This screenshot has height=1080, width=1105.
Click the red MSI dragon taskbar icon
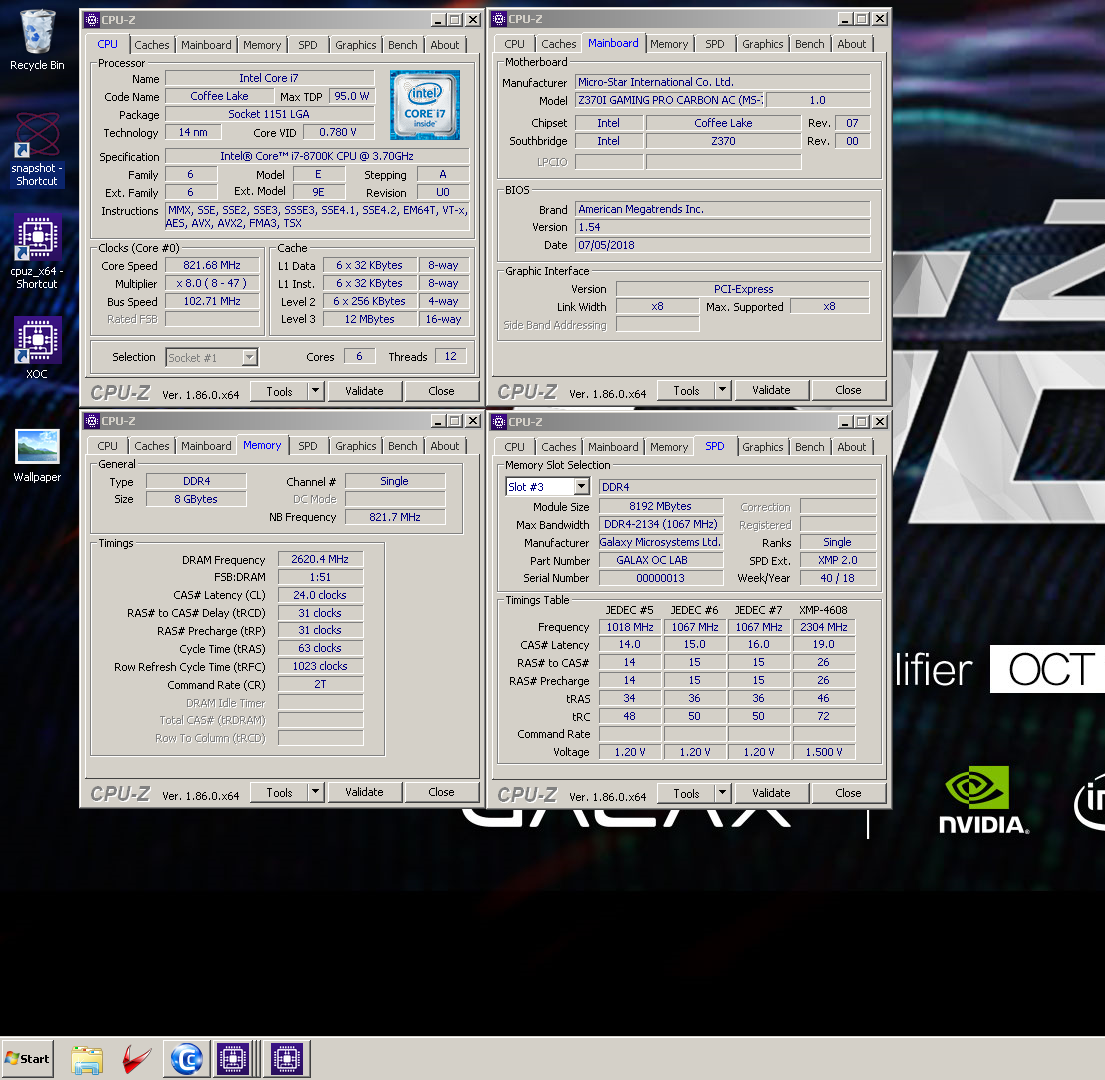[136, 1059]
